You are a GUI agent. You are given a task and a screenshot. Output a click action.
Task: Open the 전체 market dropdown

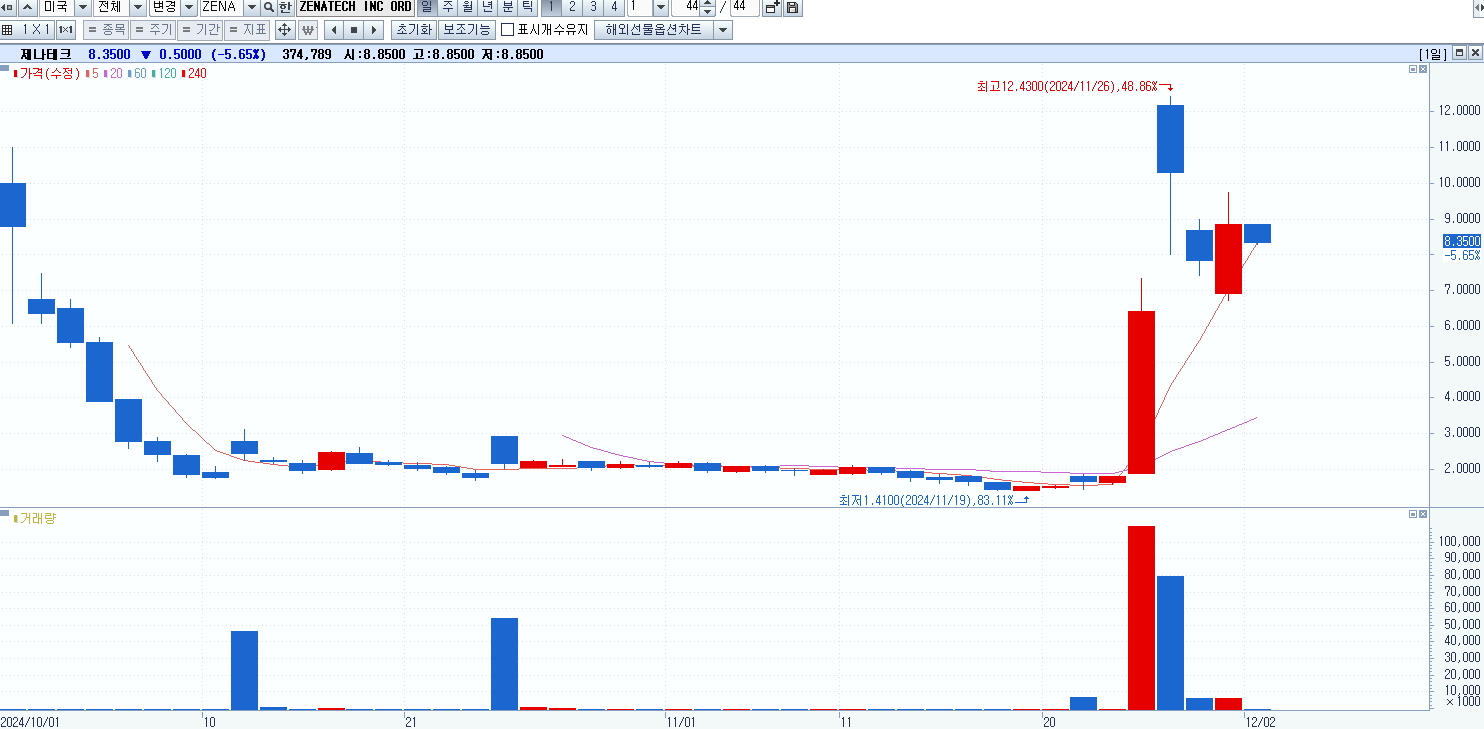[137, 7]
